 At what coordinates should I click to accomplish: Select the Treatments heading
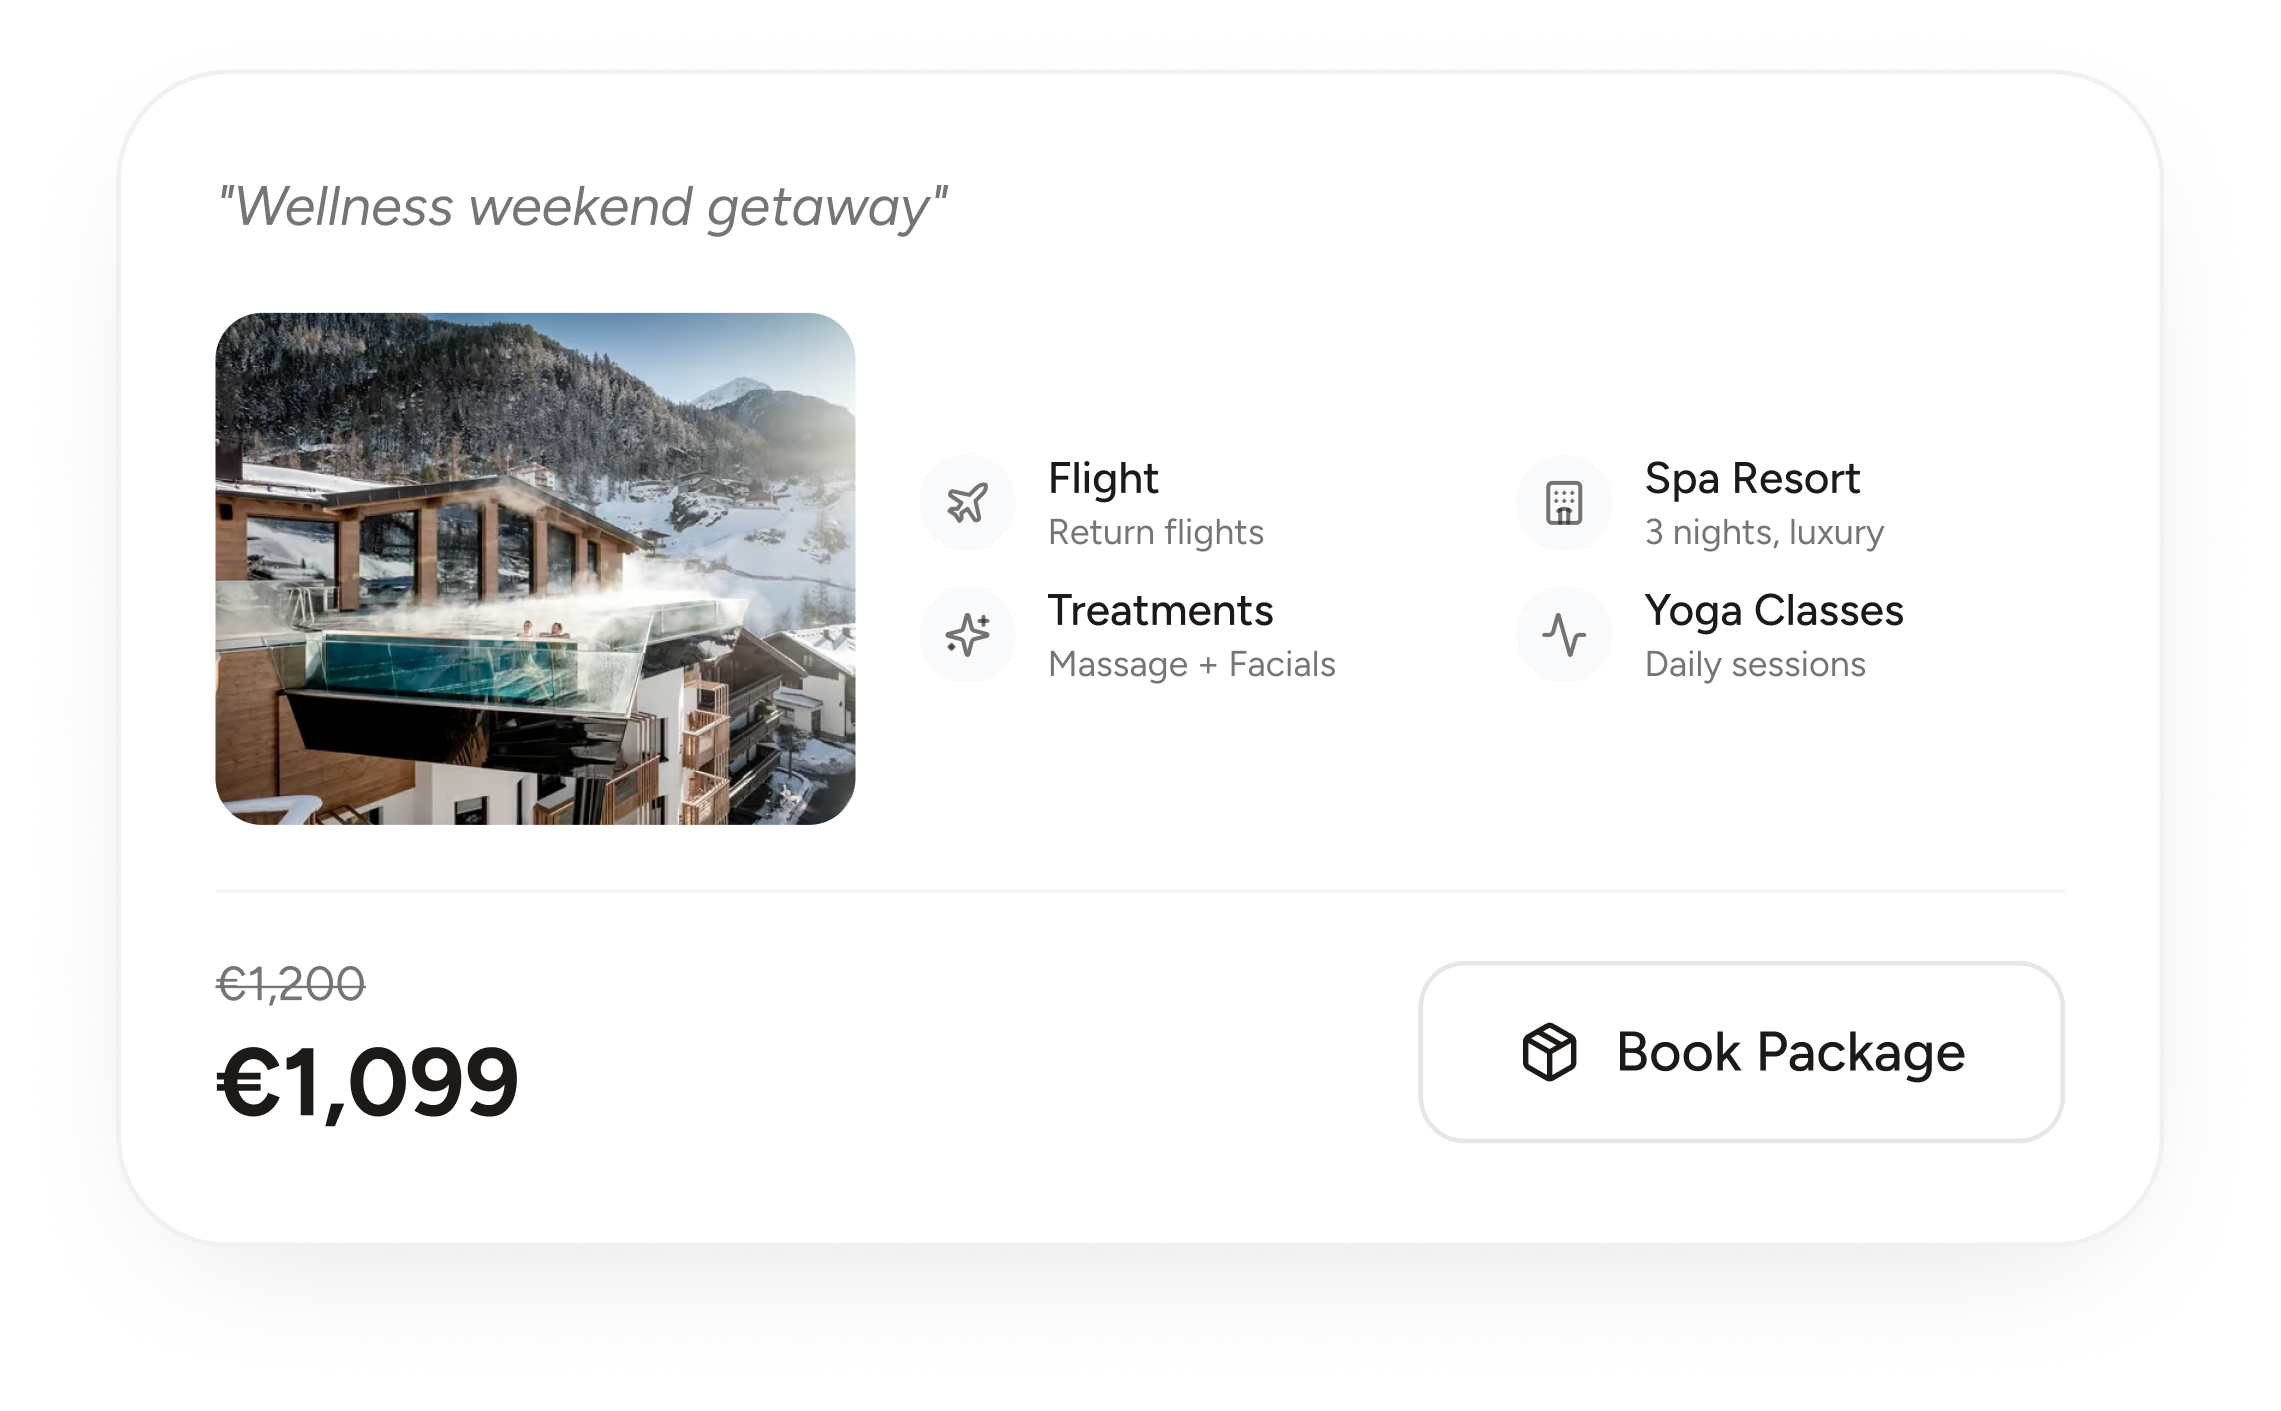coord(1160,611)
